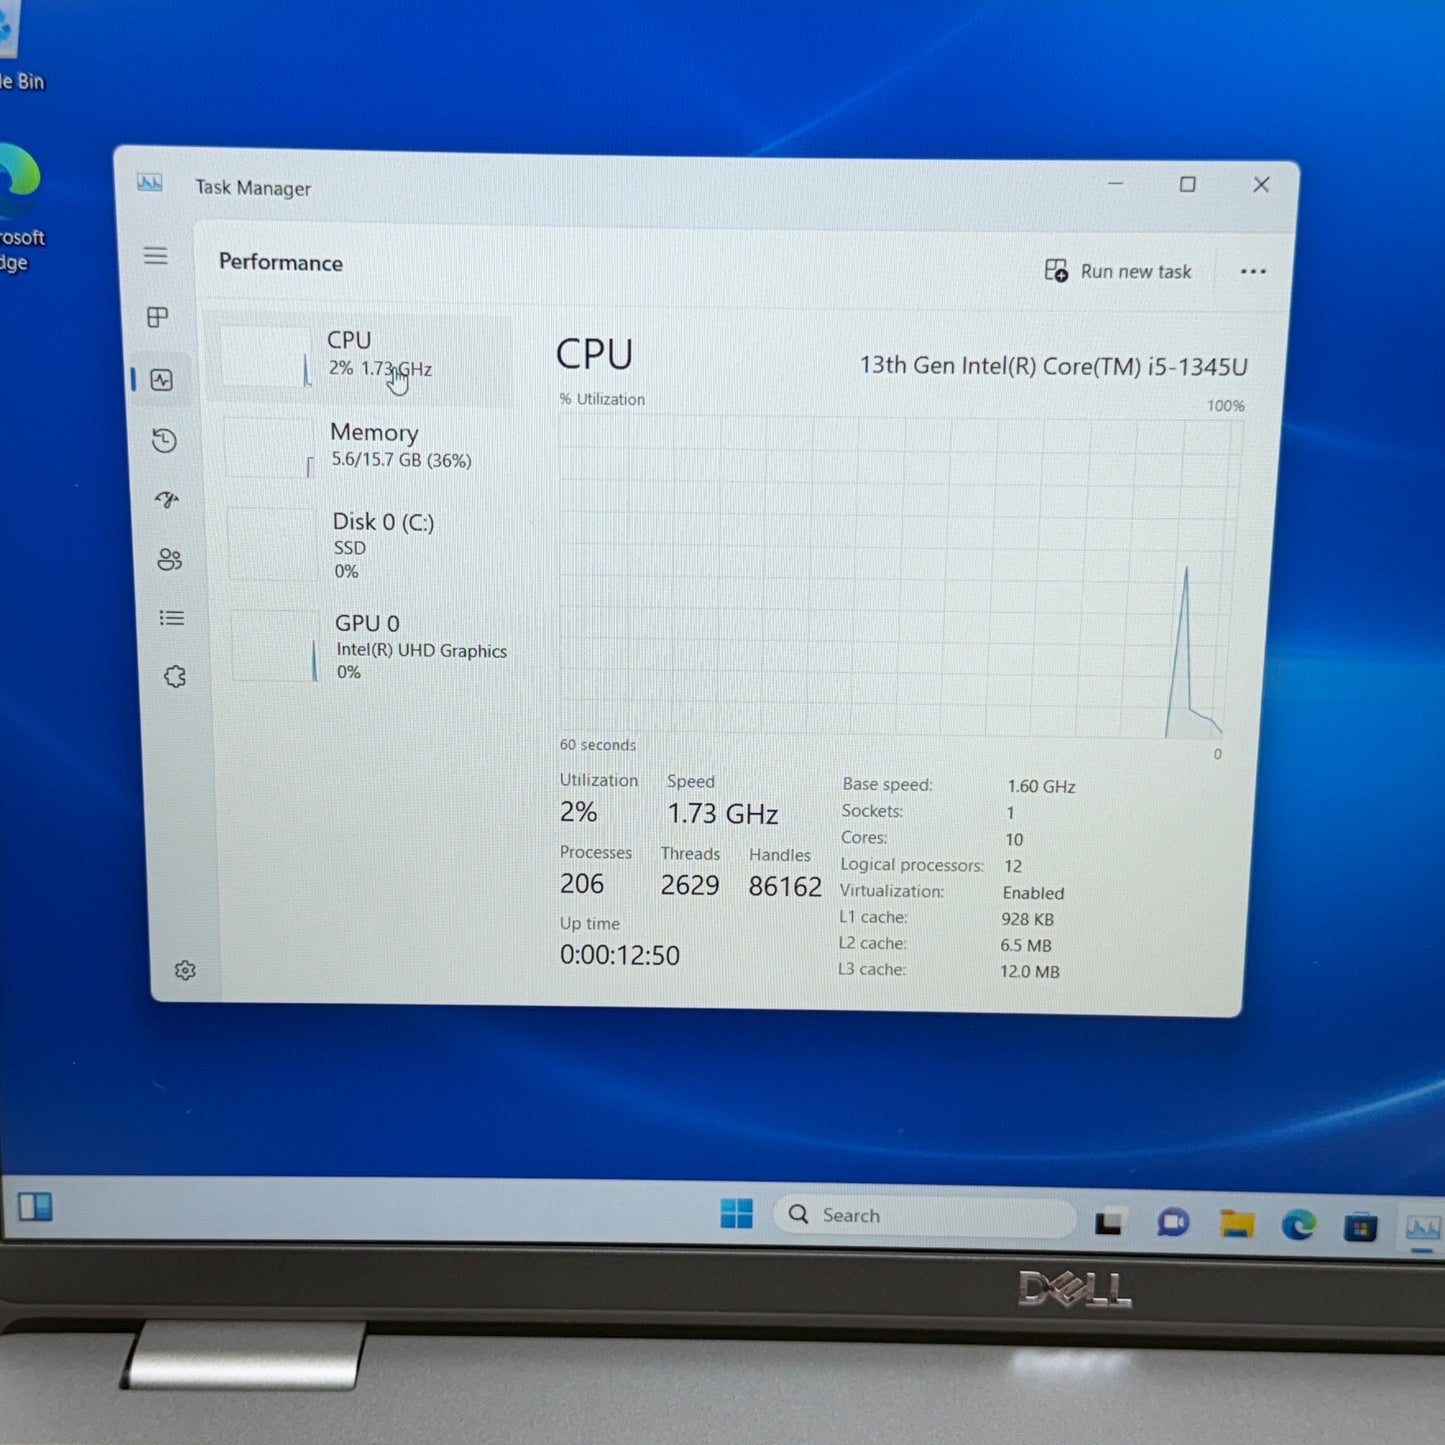
Task: Go to the Processes page icon
Action: [x=158, y=317]
